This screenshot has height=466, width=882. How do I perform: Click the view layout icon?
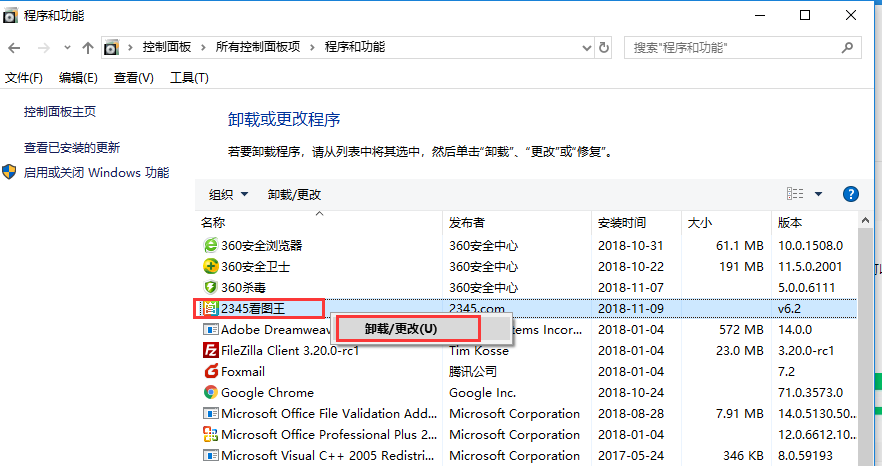click(x=795, y=194)
